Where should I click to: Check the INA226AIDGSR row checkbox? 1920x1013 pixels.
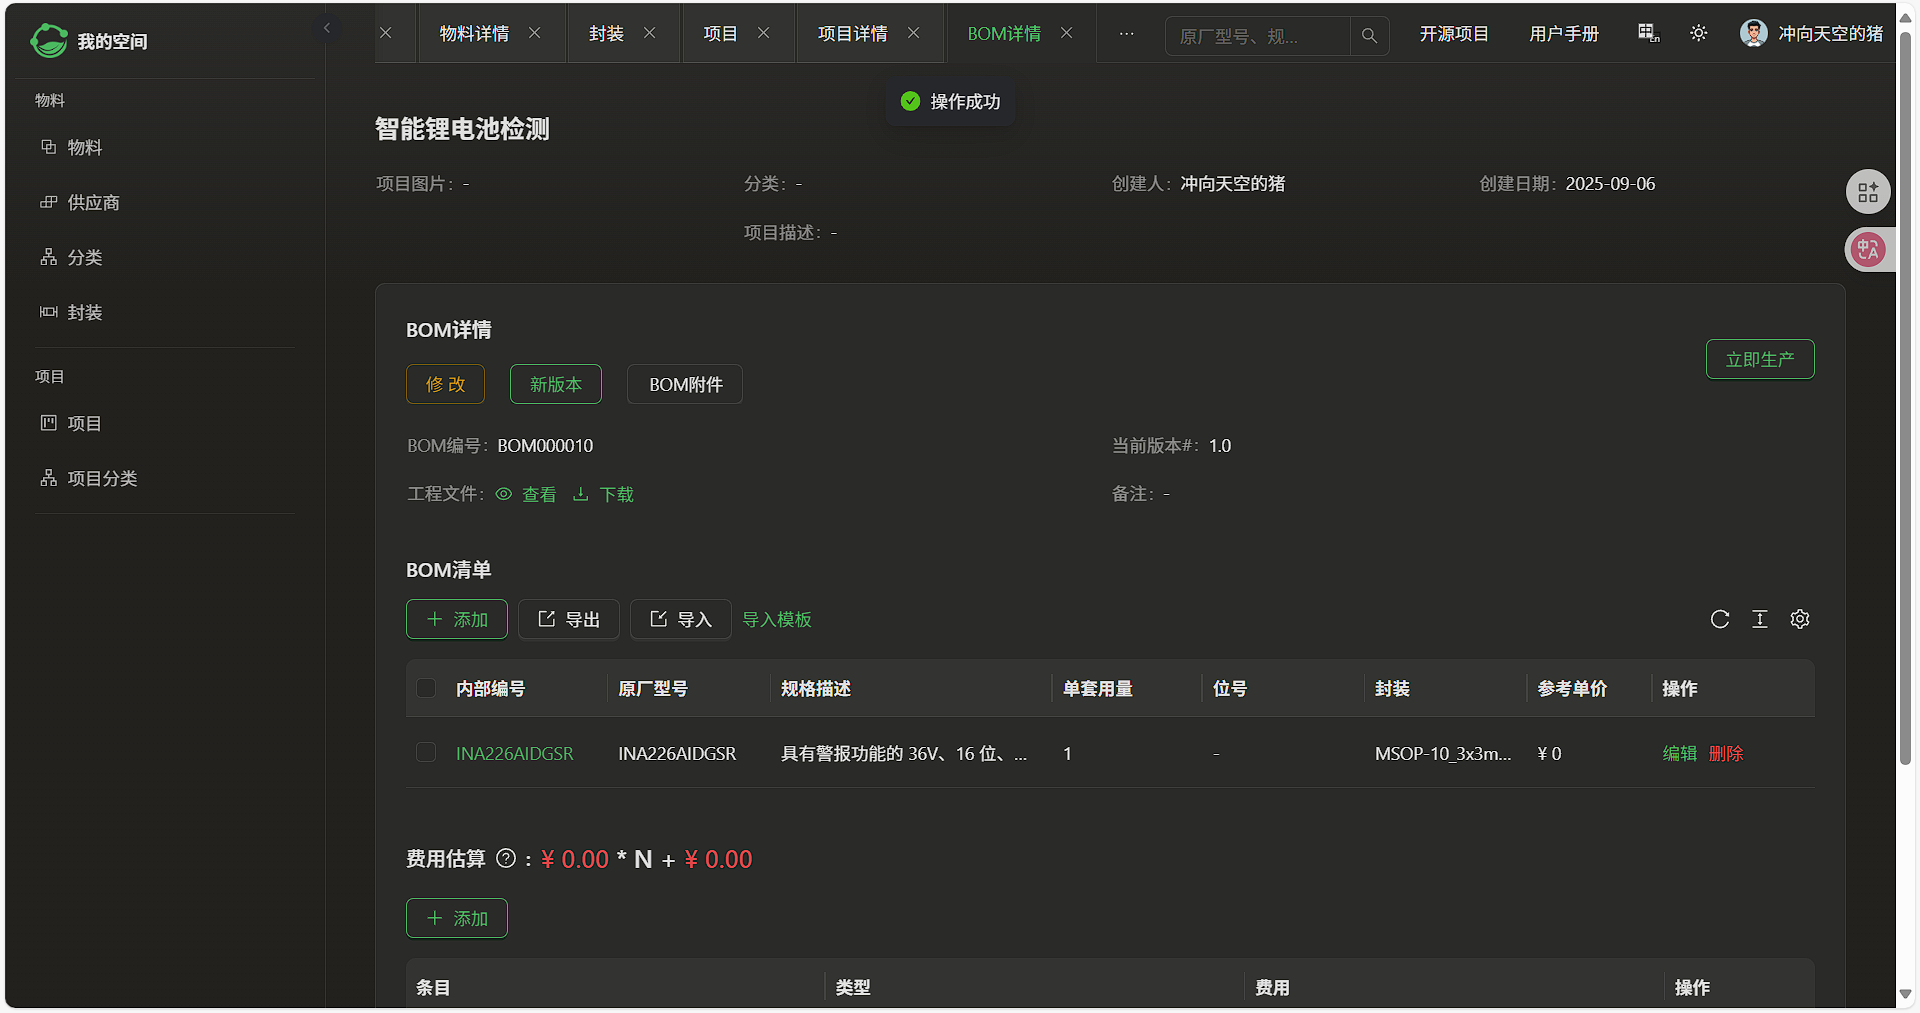coord(426,753)
